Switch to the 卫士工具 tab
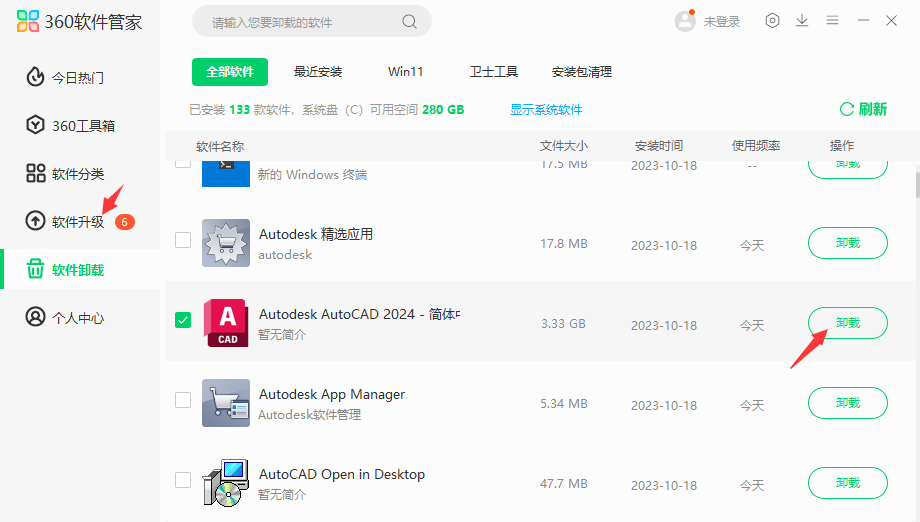The height and width of the screenshot is (522, 920). point(493,72)
